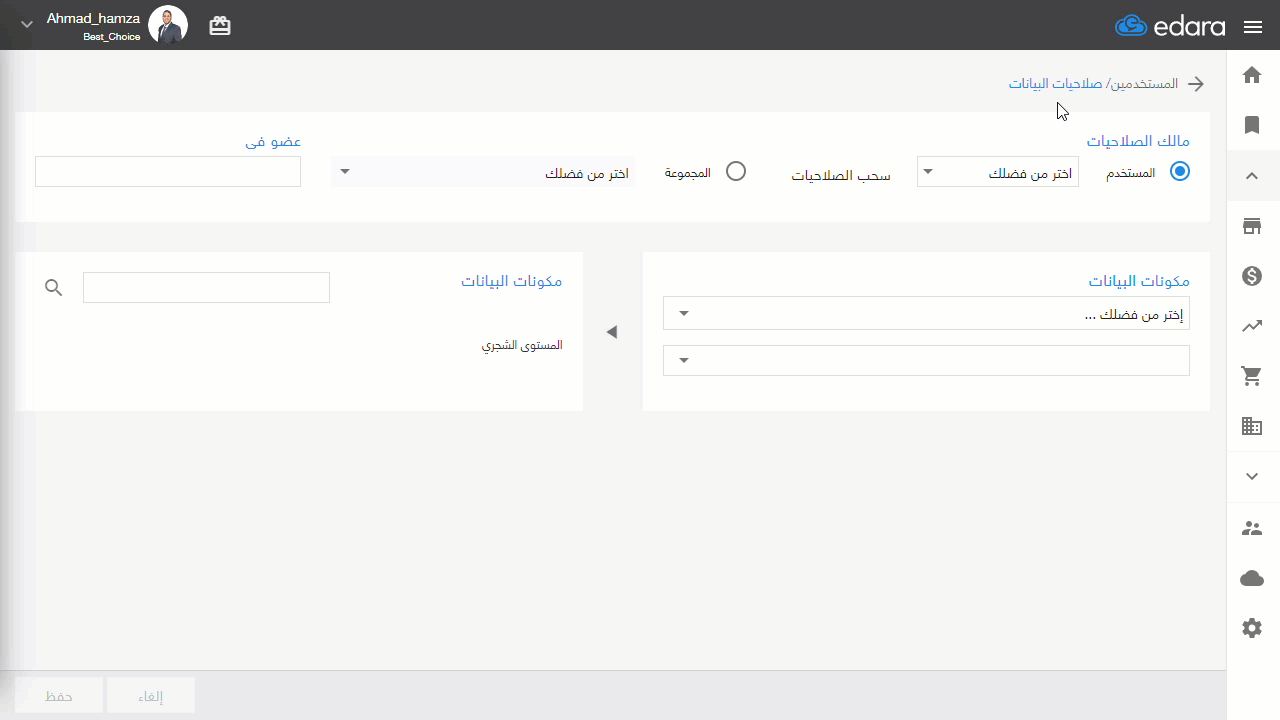This screenshot has width=1280, height=720.
Task: Open المستخدمين breadcrumb link
Action: pyautogui.click(x=1145, y=84)
